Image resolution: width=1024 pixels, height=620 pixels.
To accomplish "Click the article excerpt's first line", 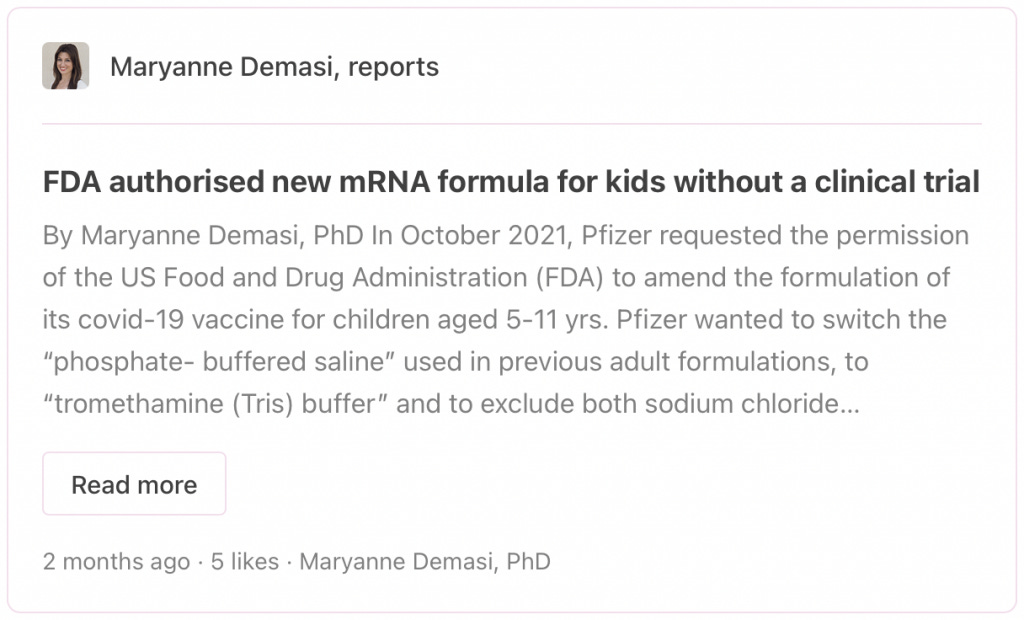I will [505, 236].
